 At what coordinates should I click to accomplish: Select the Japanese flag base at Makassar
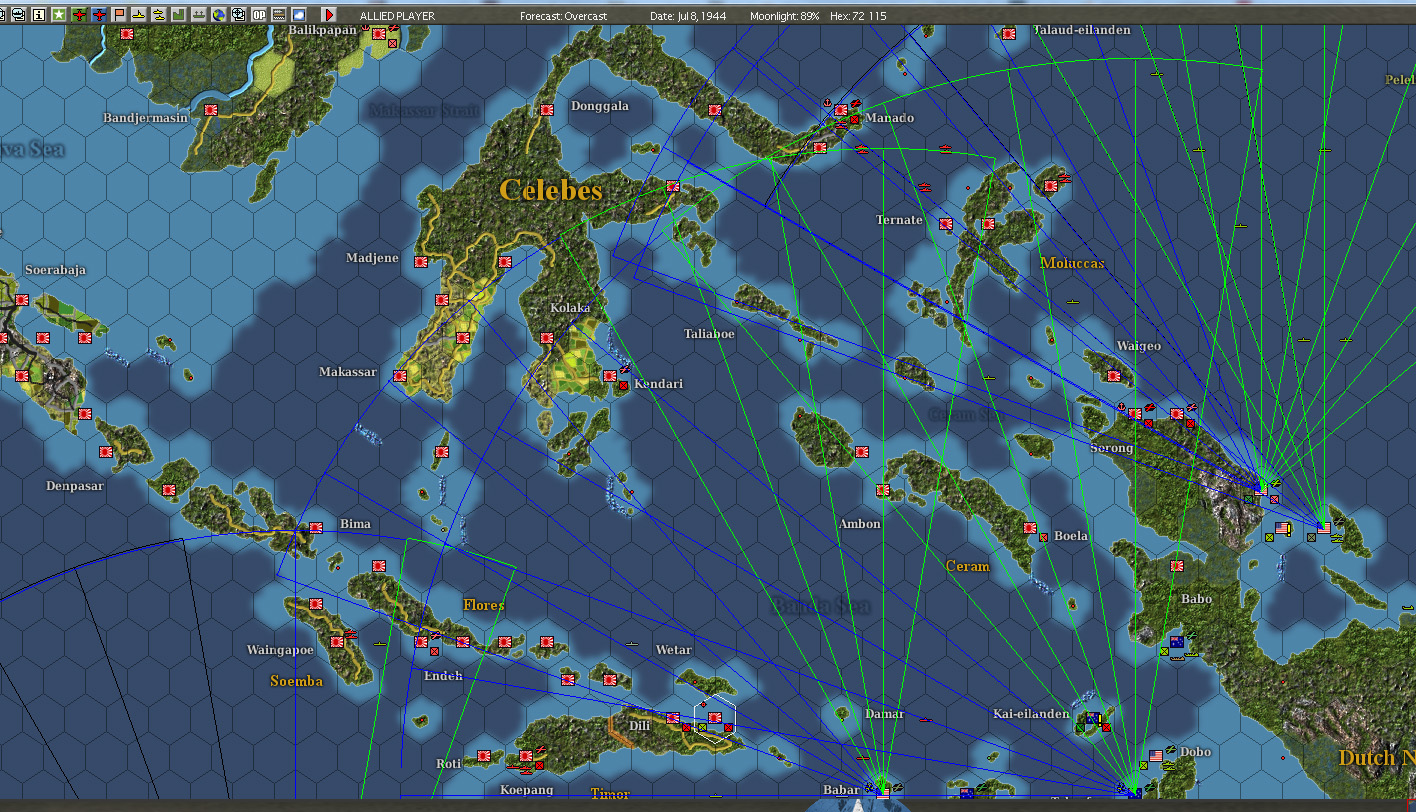pyautogui.click(x=400, y=376)
